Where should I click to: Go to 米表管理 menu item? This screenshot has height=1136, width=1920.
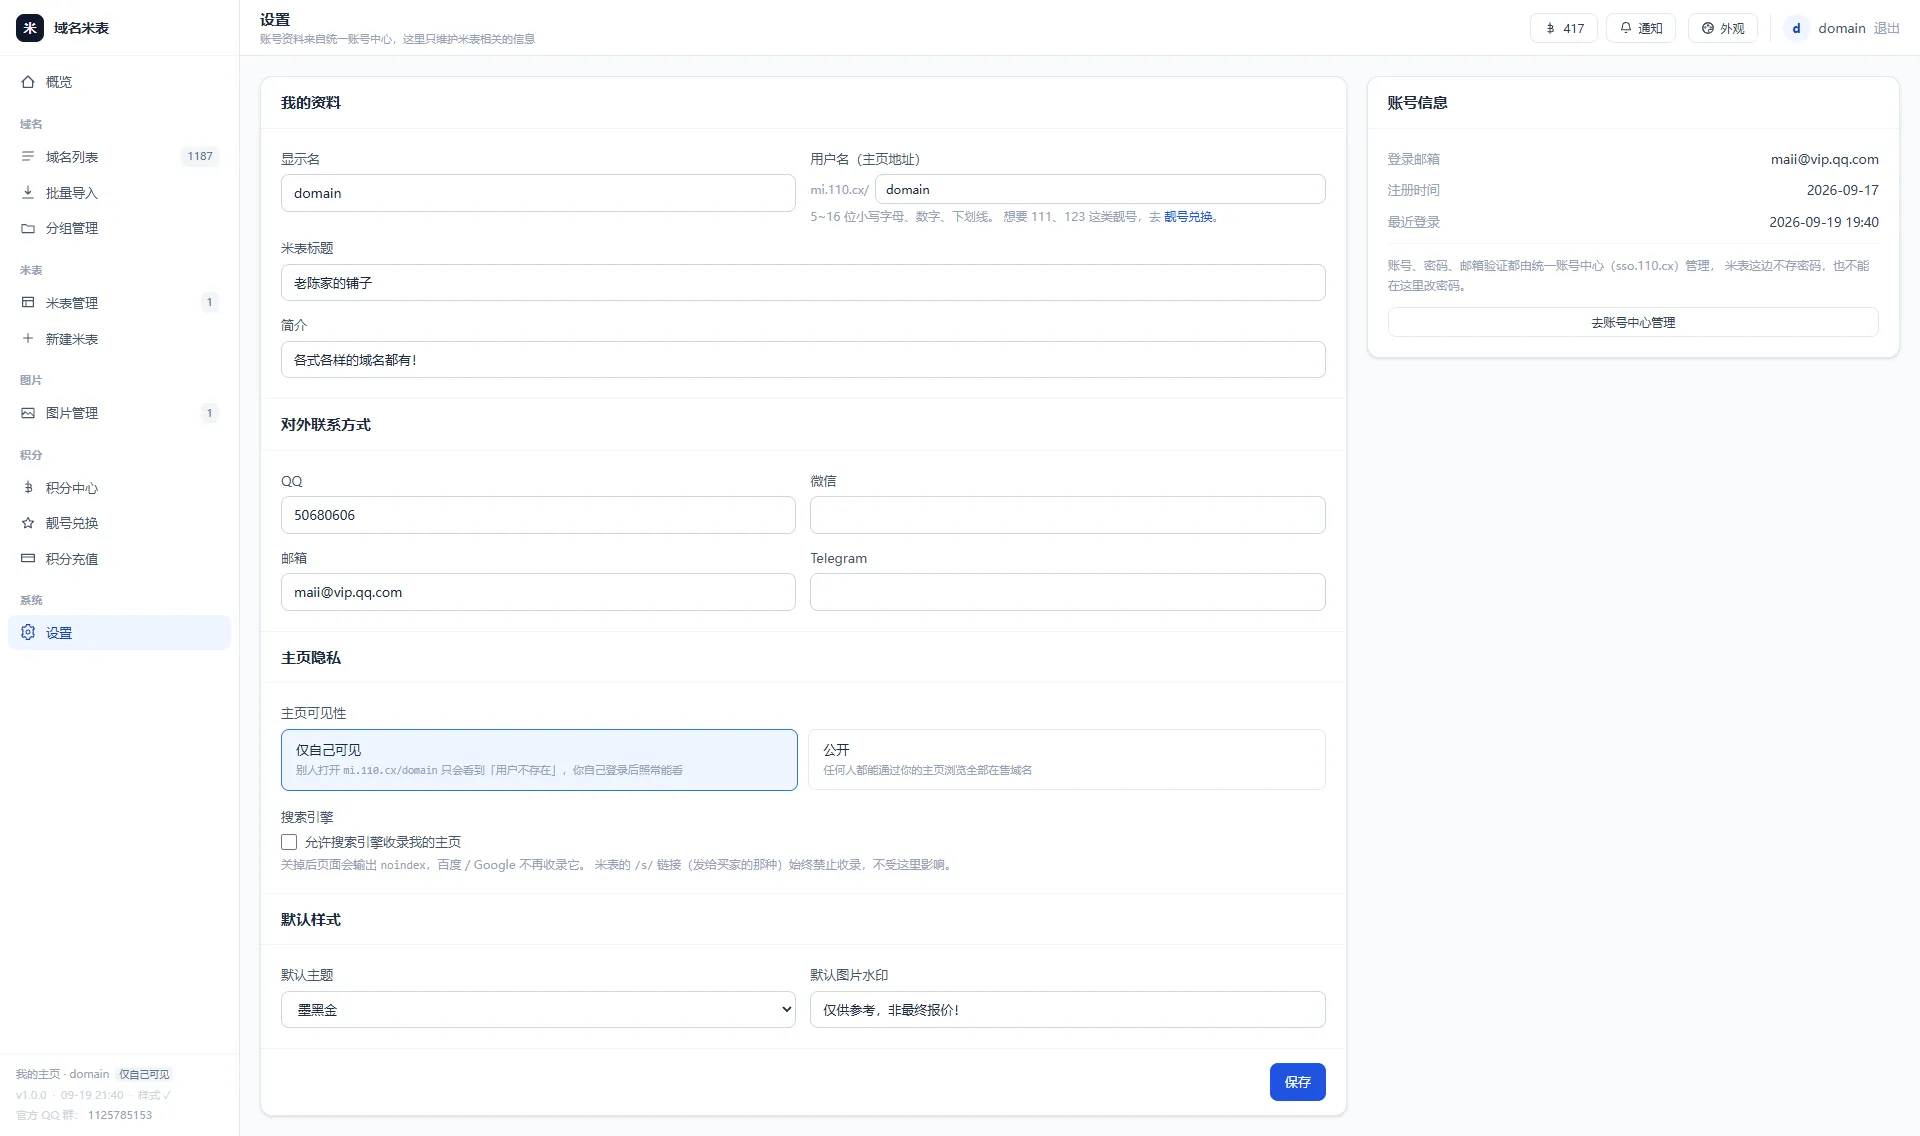pos(119,302)
